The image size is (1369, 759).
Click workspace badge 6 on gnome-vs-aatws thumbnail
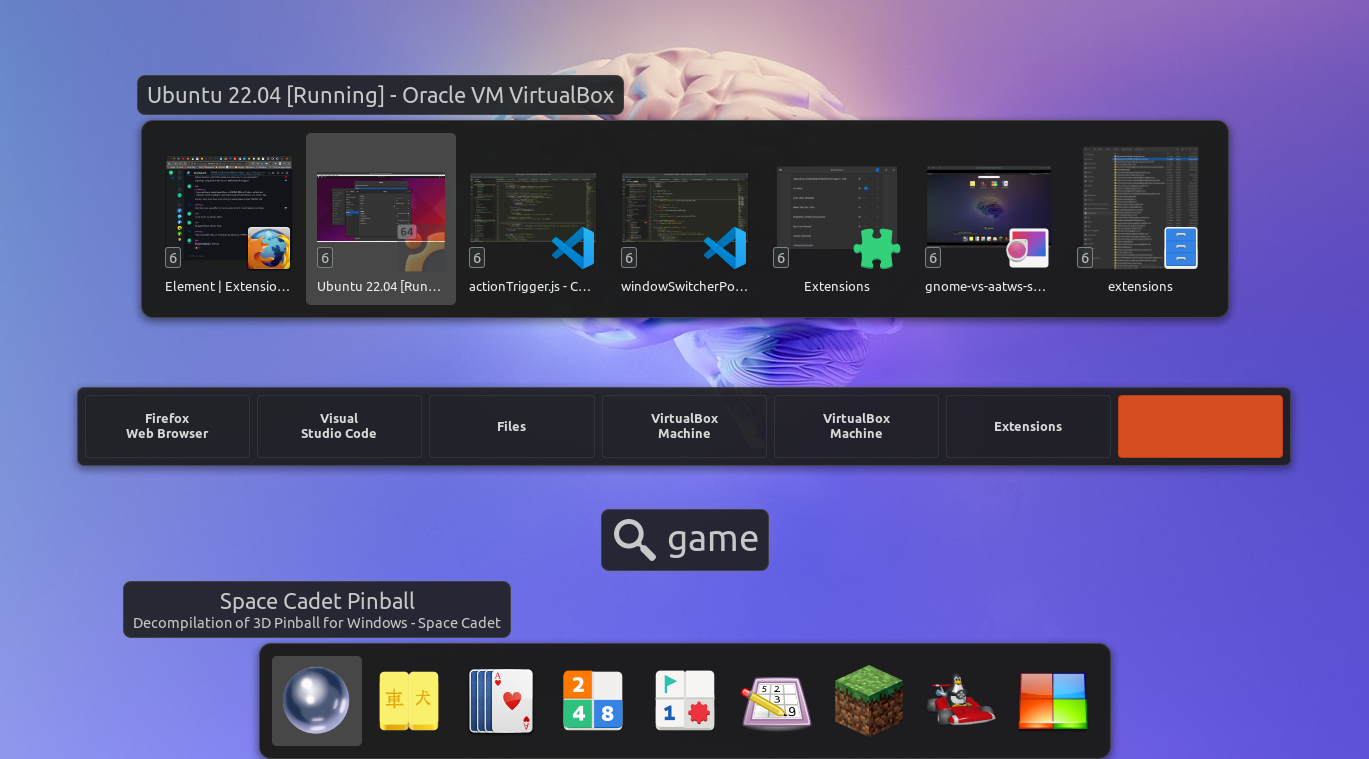933,258
